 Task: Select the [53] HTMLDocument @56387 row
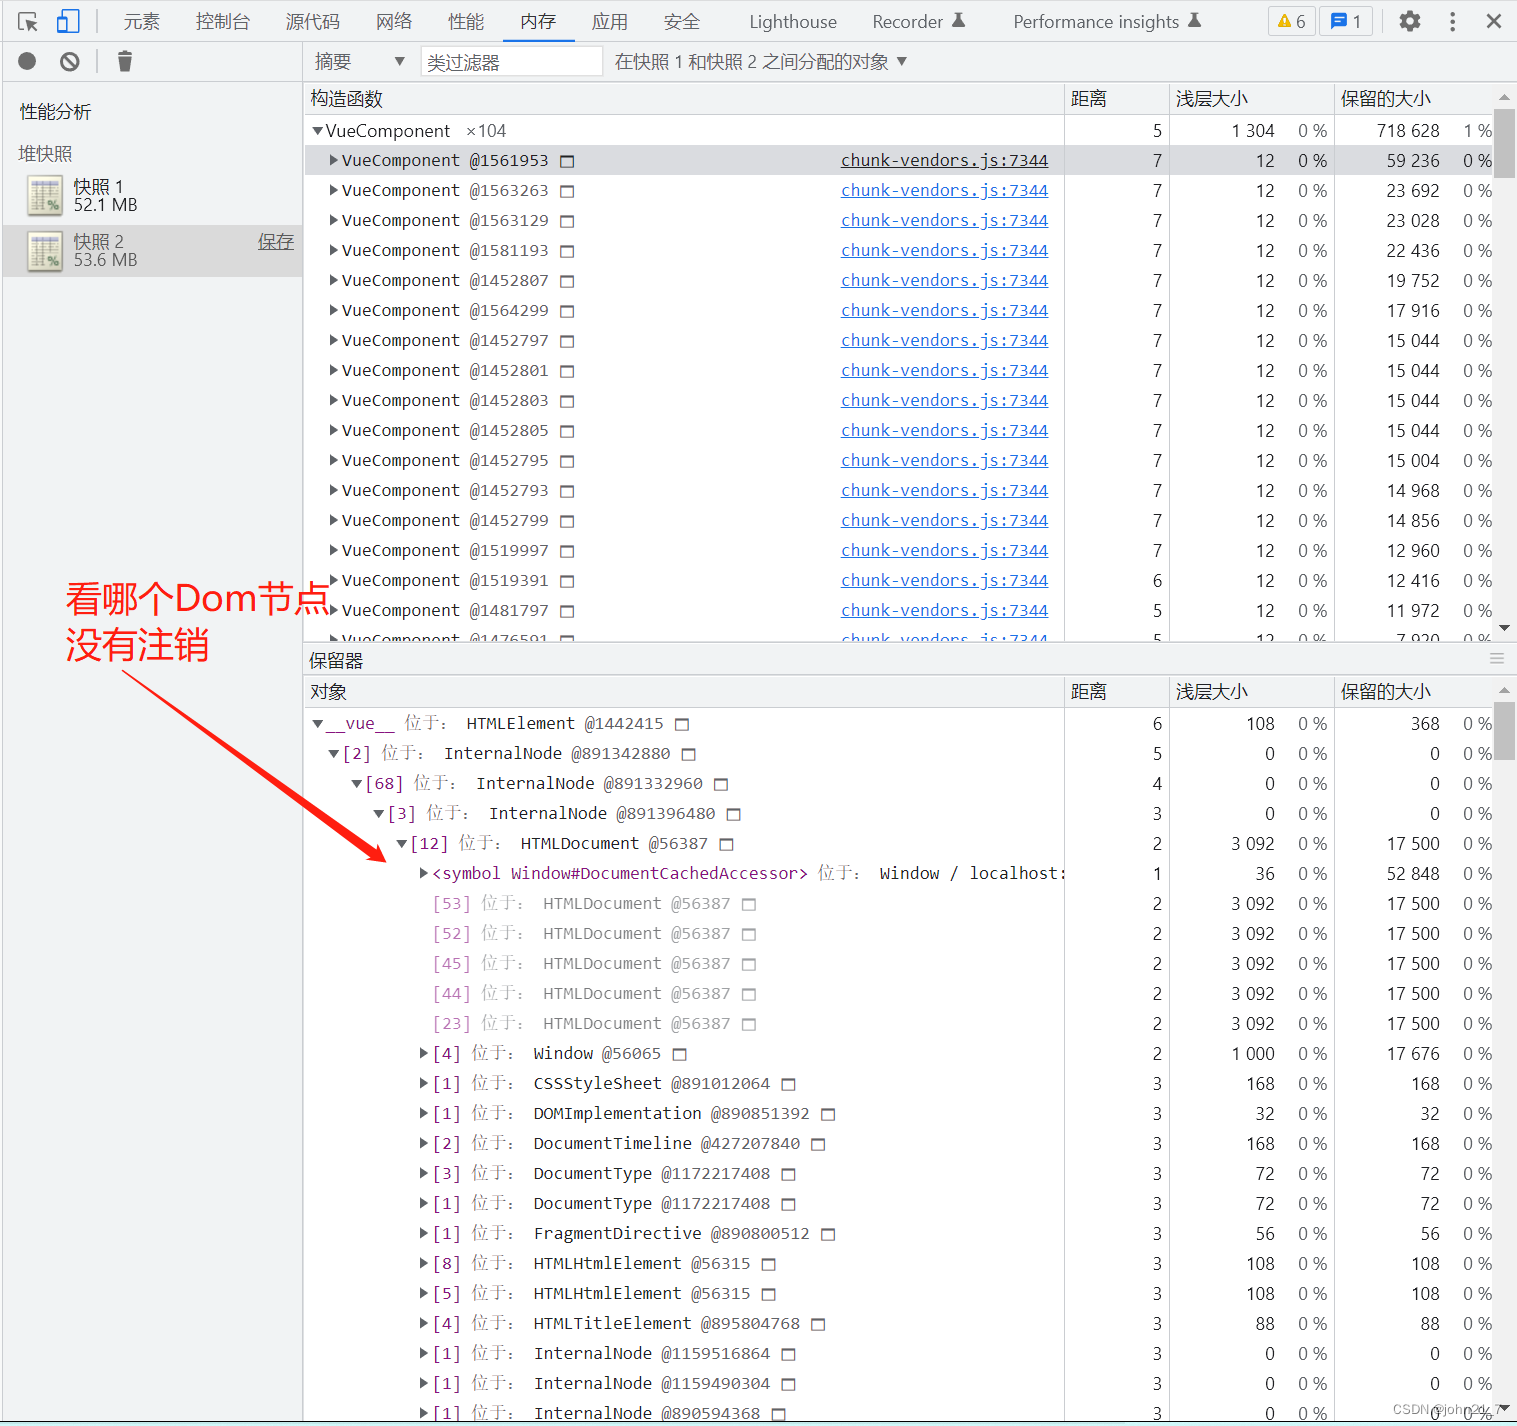pos(899,904)
